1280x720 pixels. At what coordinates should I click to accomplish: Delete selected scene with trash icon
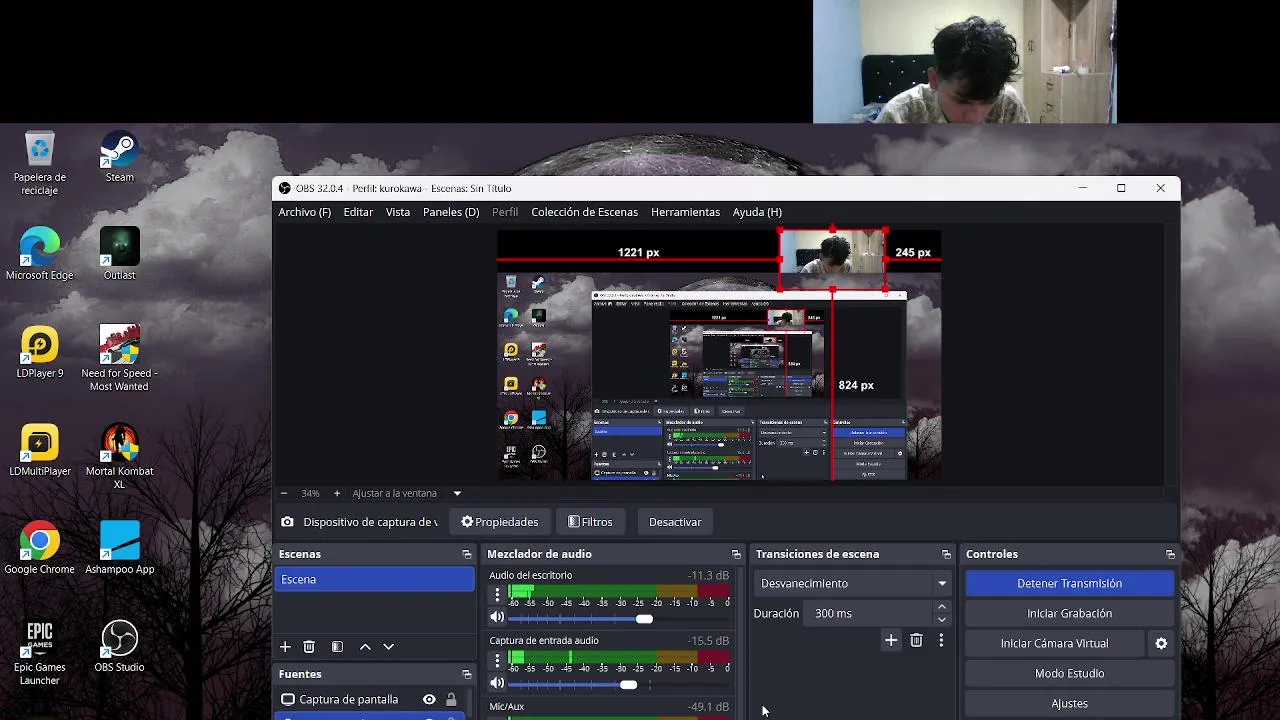click(309, 647)
